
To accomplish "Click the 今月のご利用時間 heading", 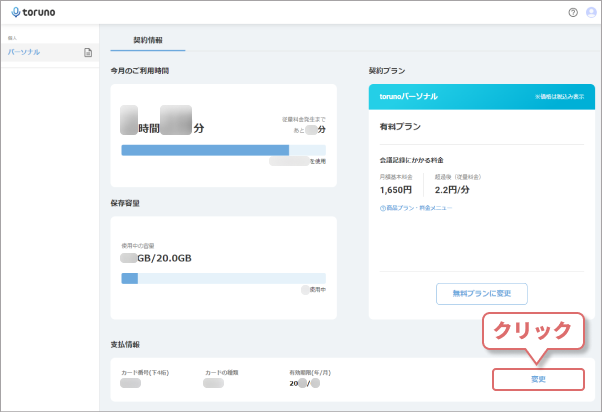I will tap(140, 71).
